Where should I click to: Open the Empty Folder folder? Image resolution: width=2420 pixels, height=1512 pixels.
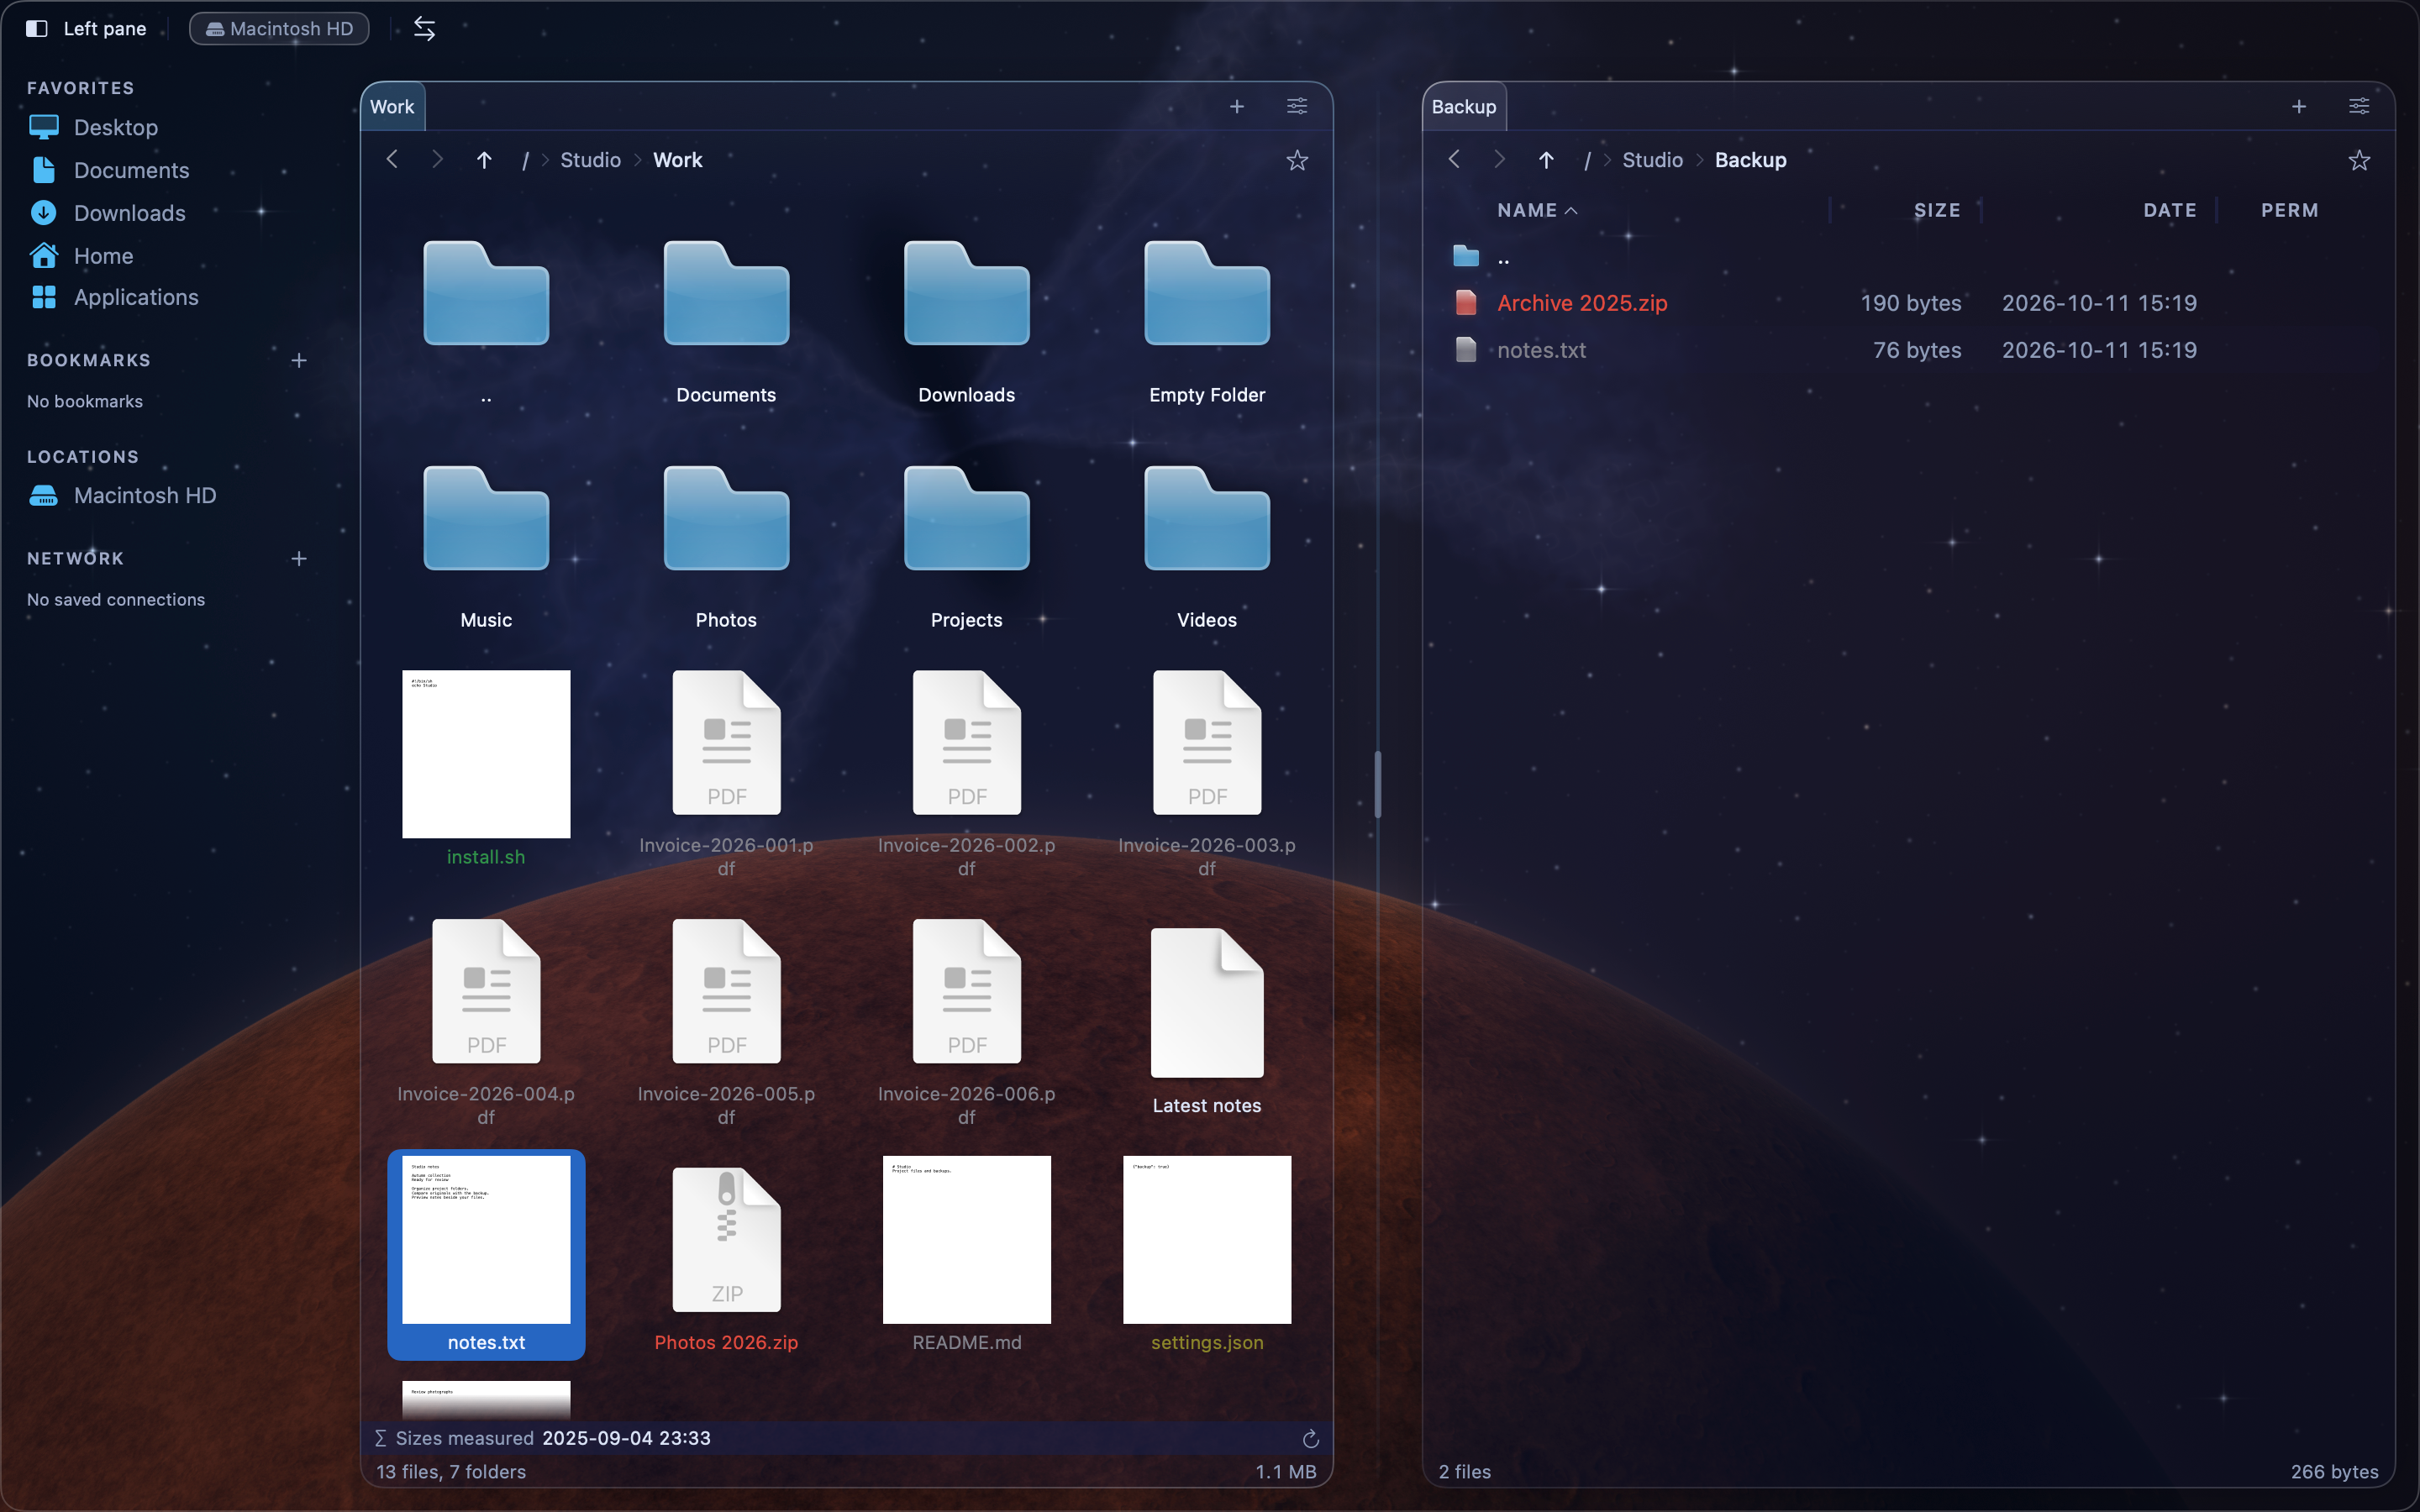(1207, 320)
